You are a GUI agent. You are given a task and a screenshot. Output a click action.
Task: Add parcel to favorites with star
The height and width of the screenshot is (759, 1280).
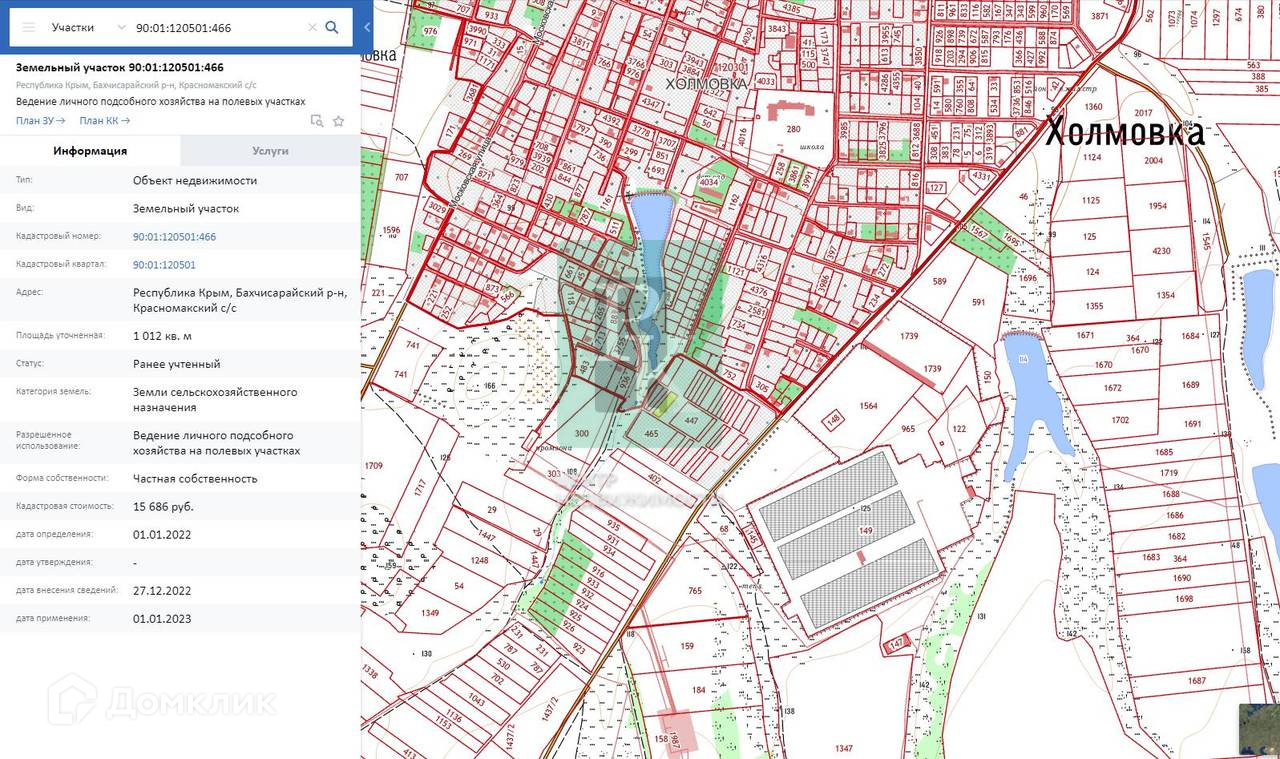coord(339,121)
